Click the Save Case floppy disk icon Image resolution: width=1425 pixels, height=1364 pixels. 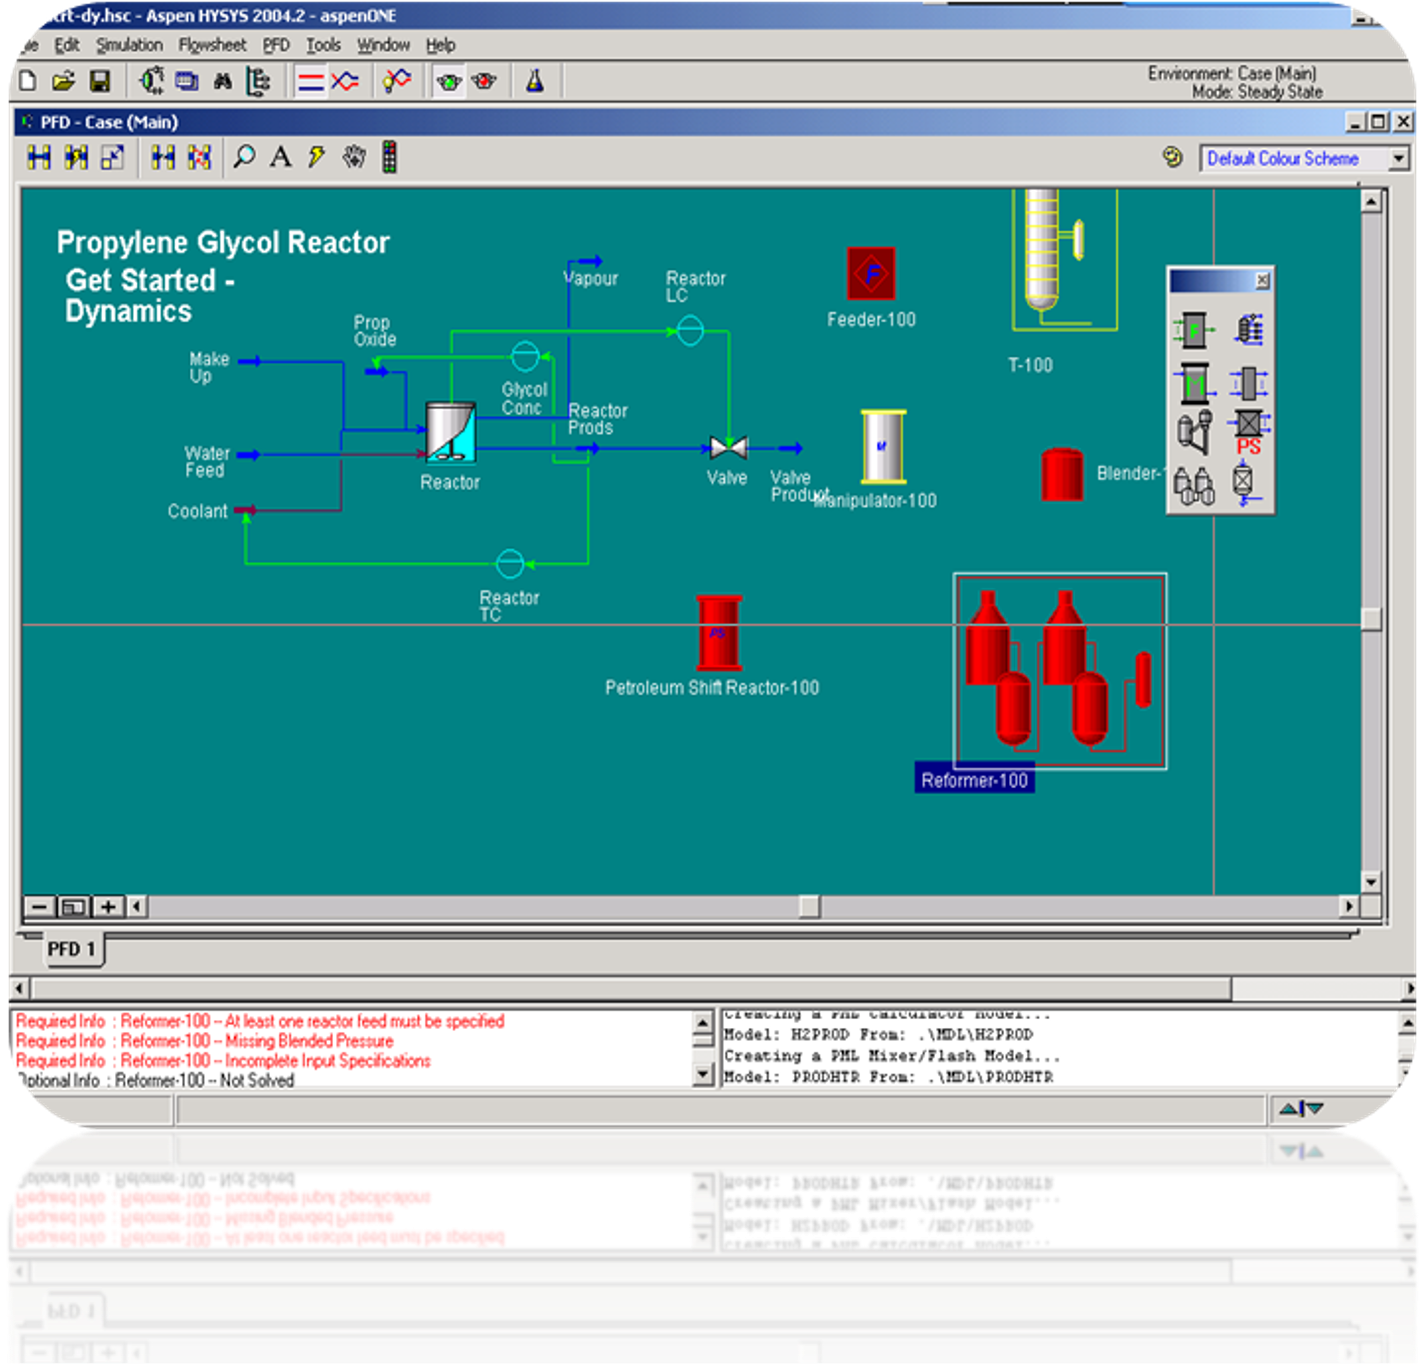(x=100, y=81)
